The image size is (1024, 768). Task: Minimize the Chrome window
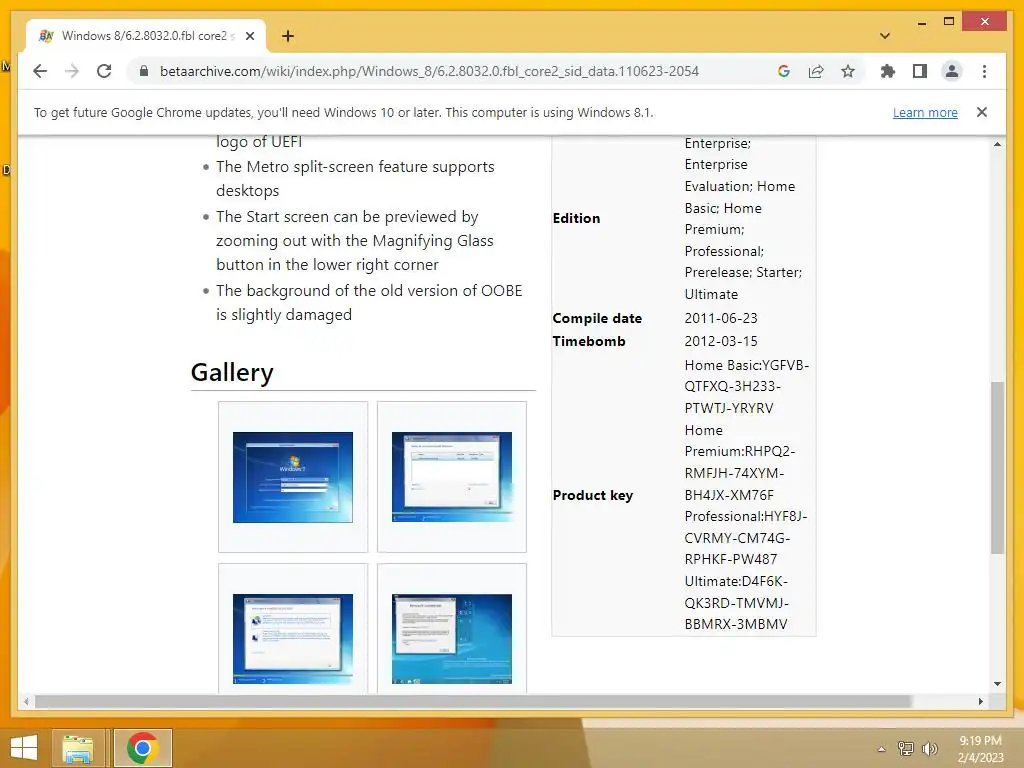coord(921,22)
